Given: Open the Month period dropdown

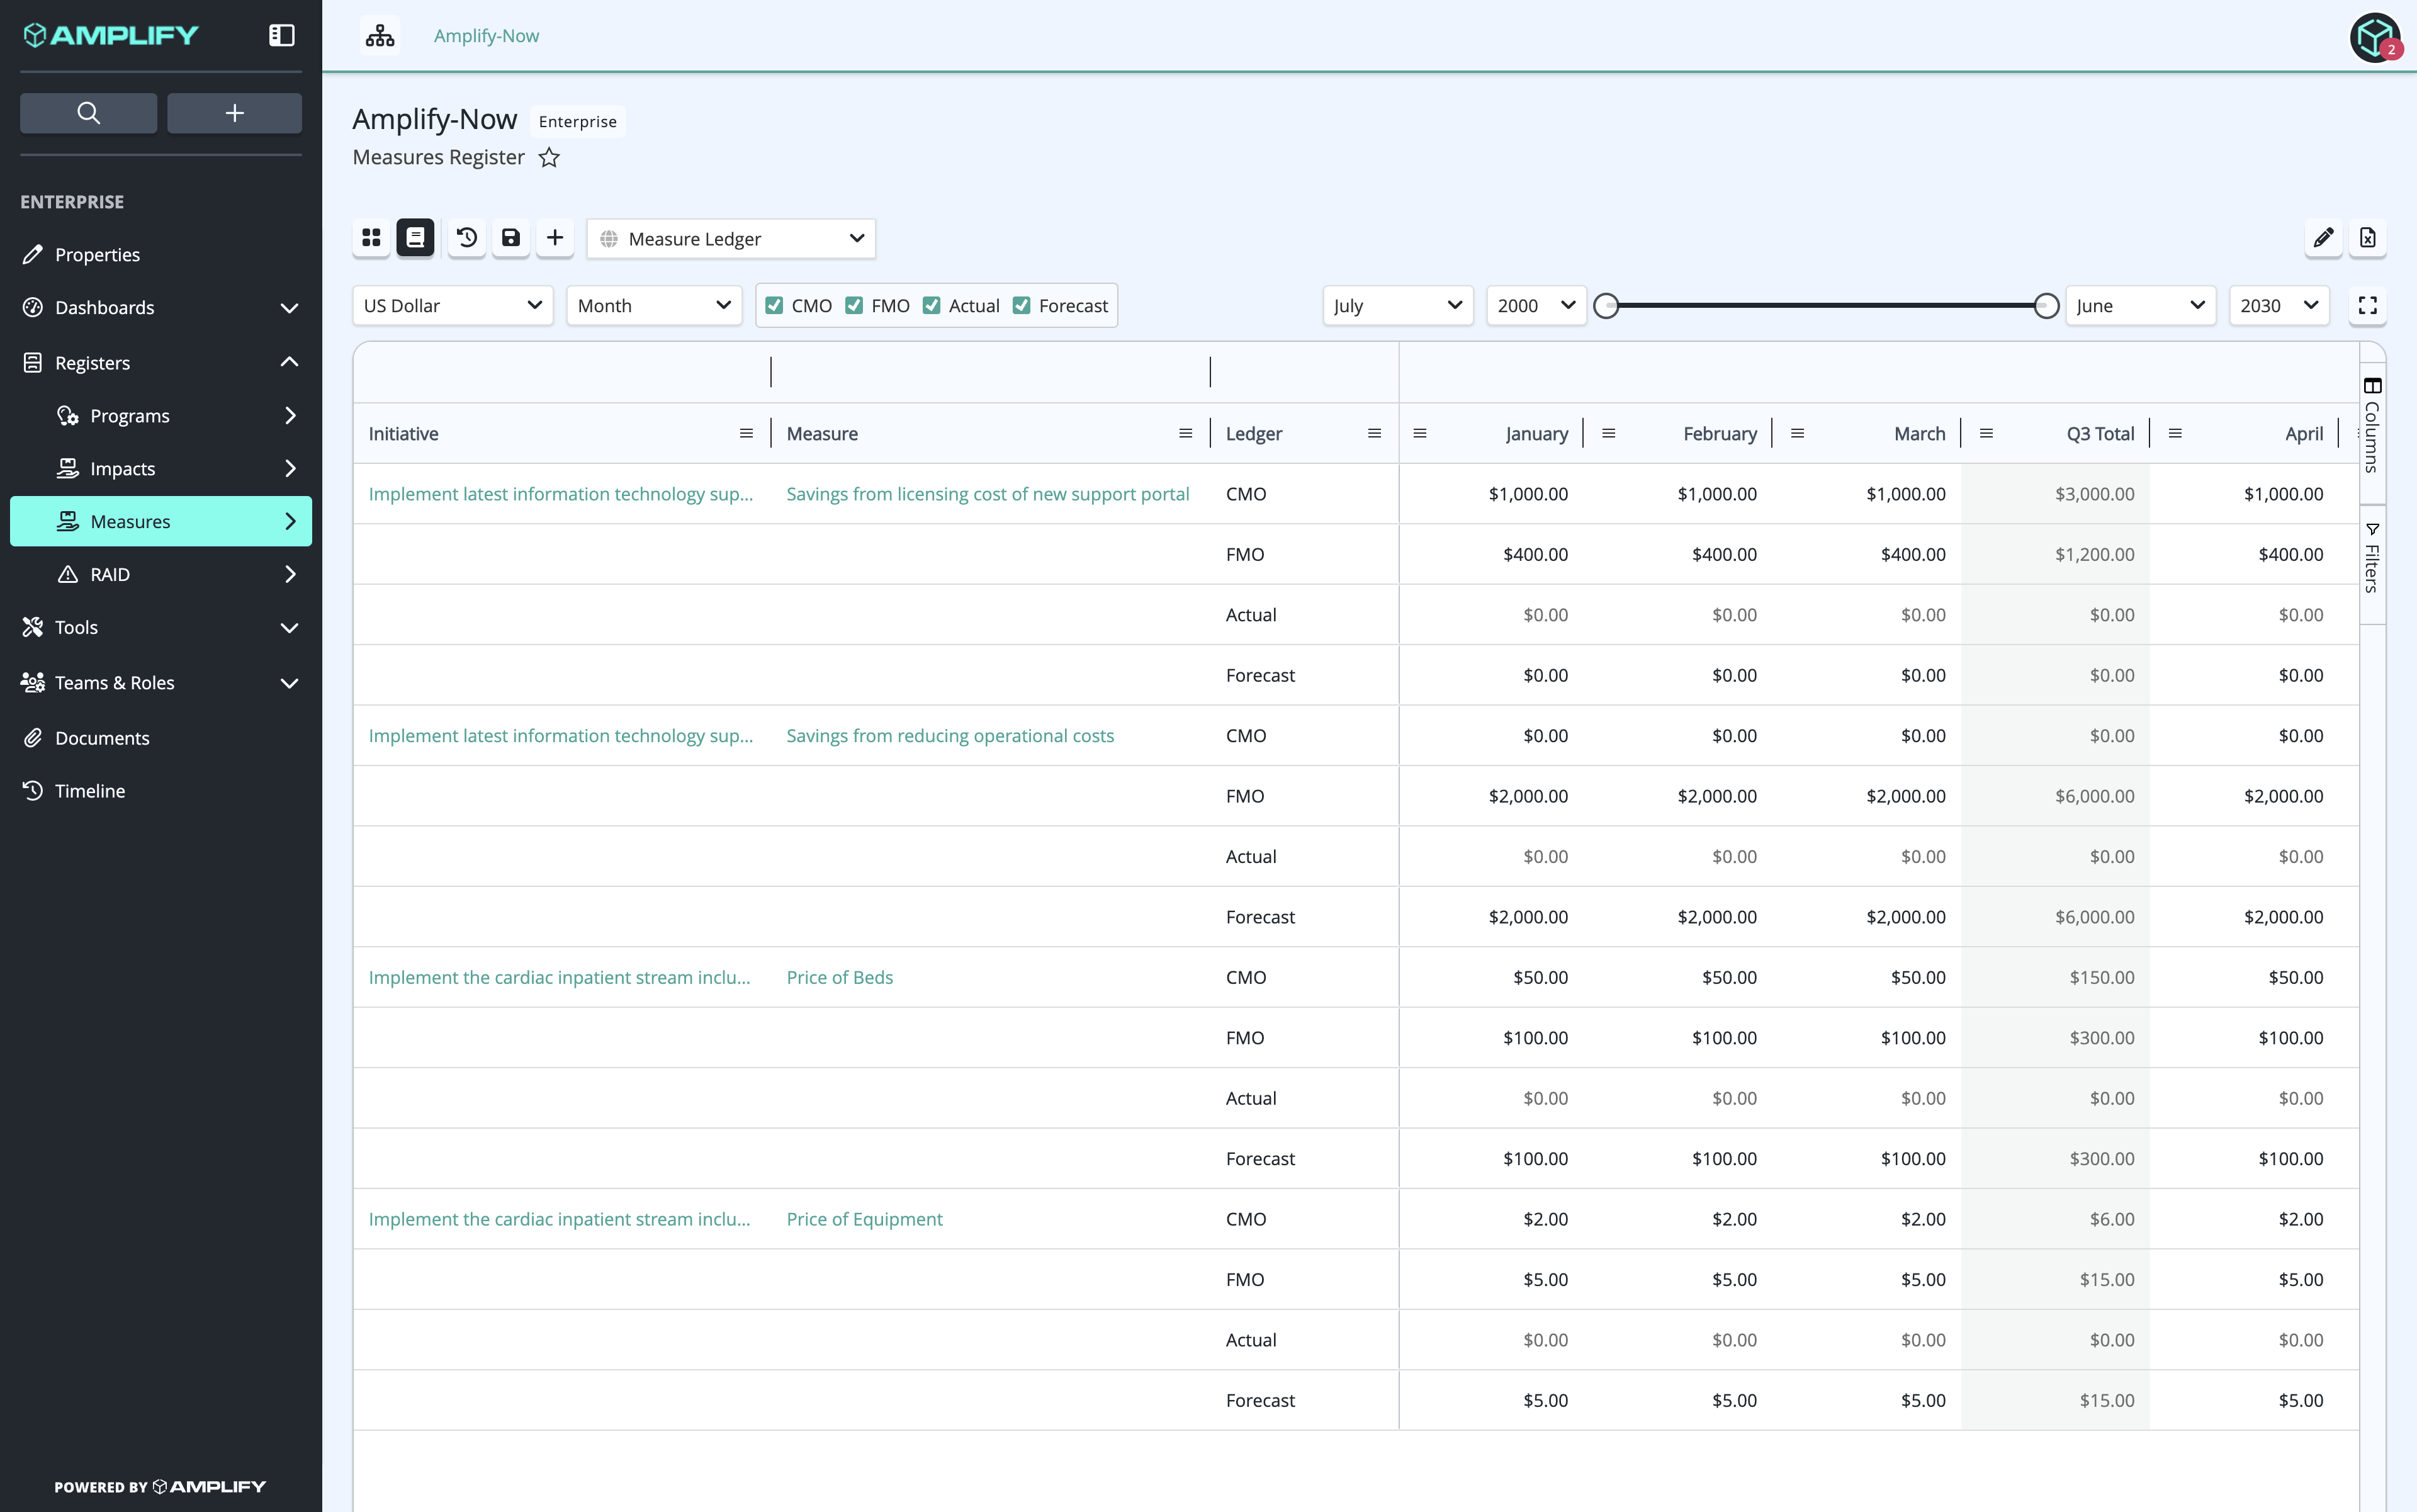Looking at the screenshot, I should click(x=654, y=306).
